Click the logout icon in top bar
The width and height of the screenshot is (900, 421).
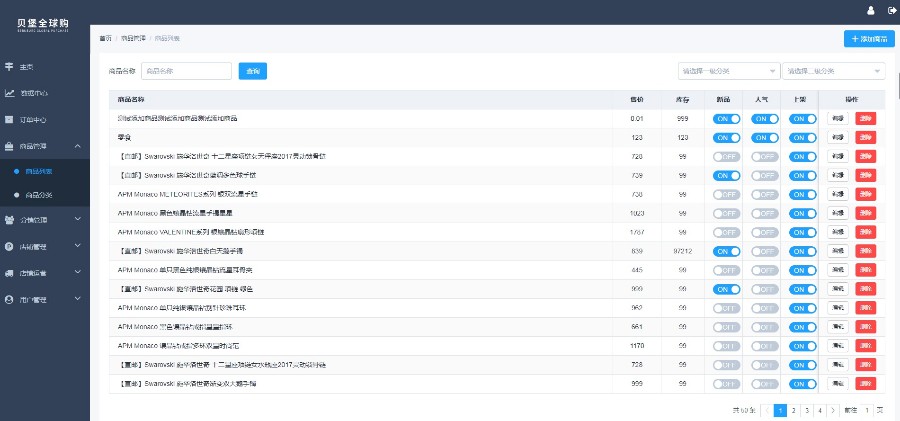click(891, 10)
